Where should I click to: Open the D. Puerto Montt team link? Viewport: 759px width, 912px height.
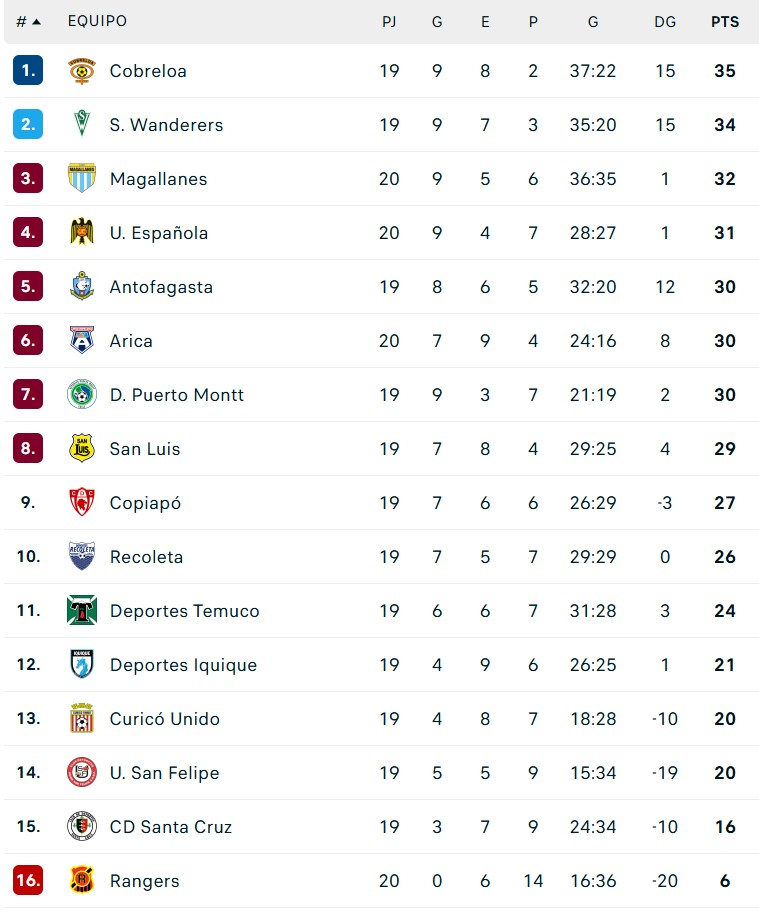pyautogui.click(x=177, y=395)
